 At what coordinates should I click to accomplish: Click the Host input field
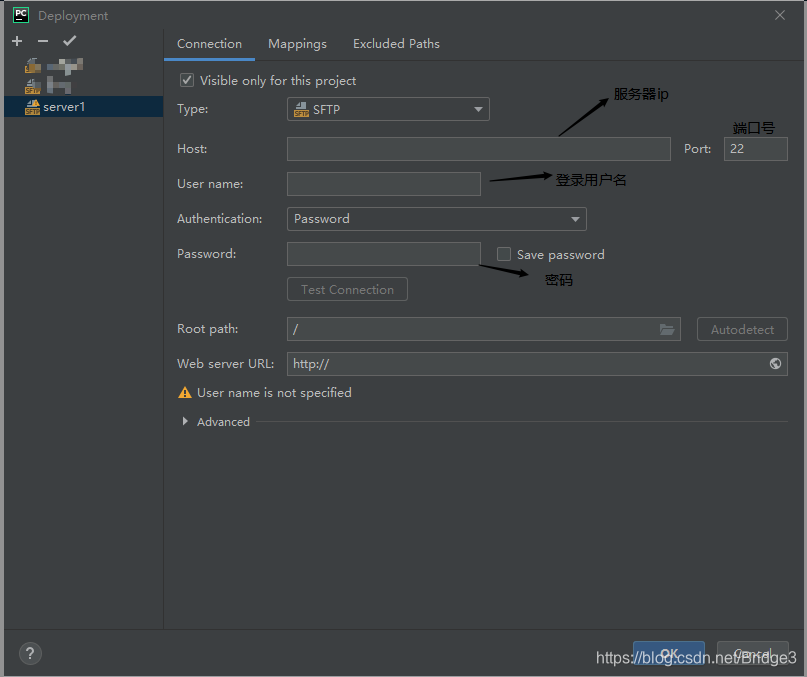(479, 149)
